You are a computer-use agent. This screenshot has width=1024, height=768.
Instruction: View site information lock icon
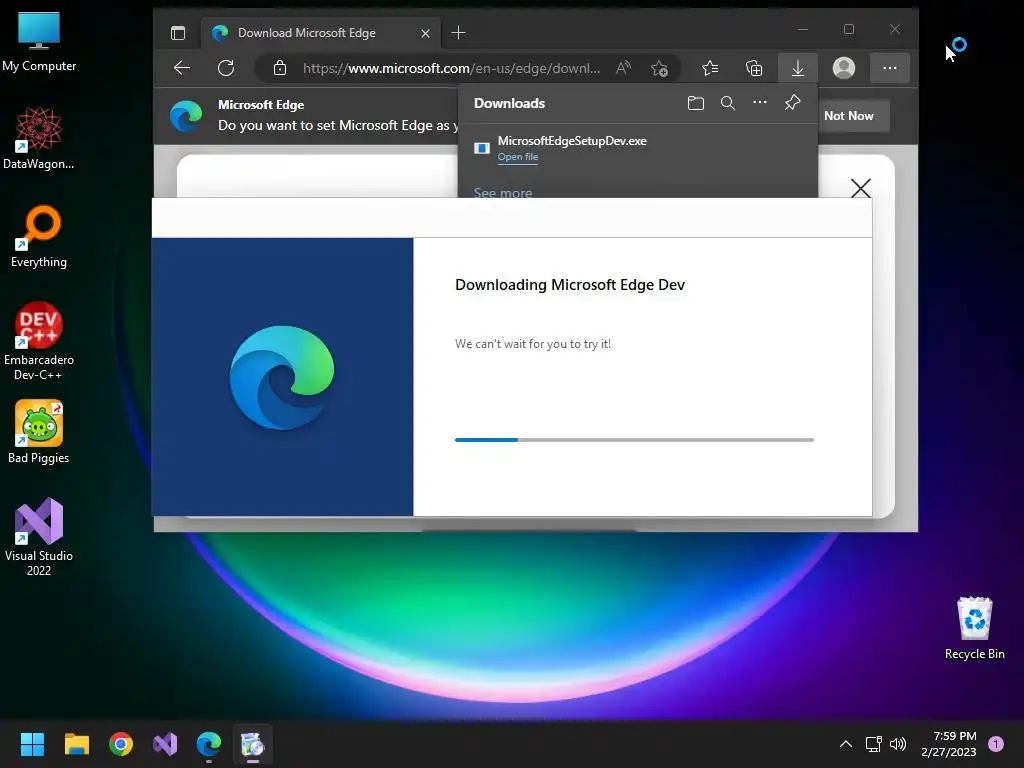(x=280, y=68)
